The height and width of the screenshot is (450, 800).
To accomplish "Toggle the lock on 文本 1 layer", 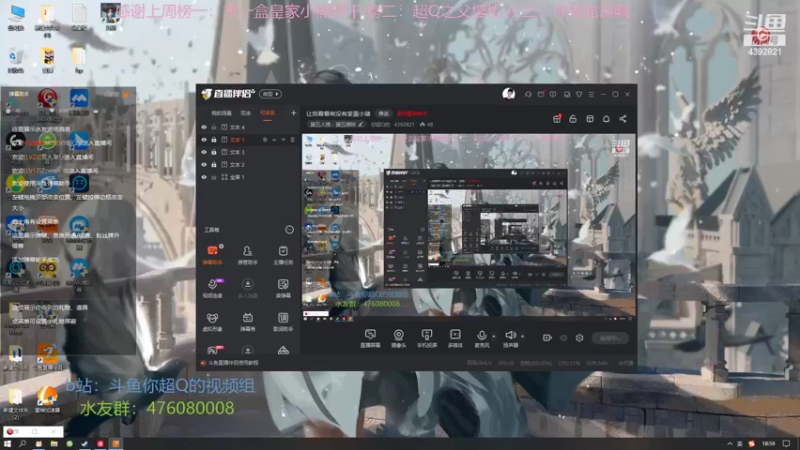I will pos(214,140).
